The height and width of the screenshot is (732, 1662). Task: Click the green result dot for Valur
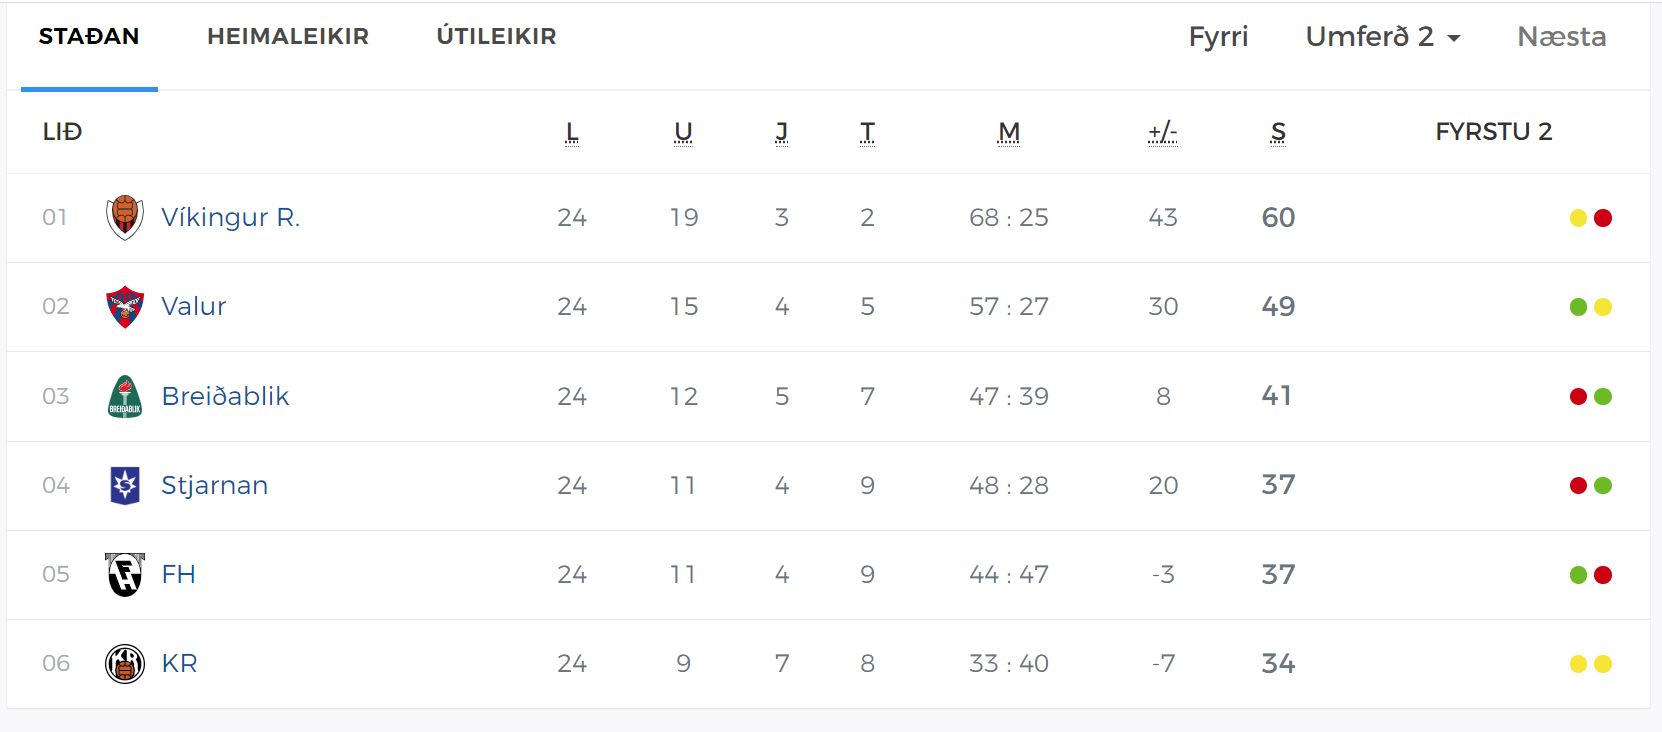pyautogui.click(x=1578, y=307)
